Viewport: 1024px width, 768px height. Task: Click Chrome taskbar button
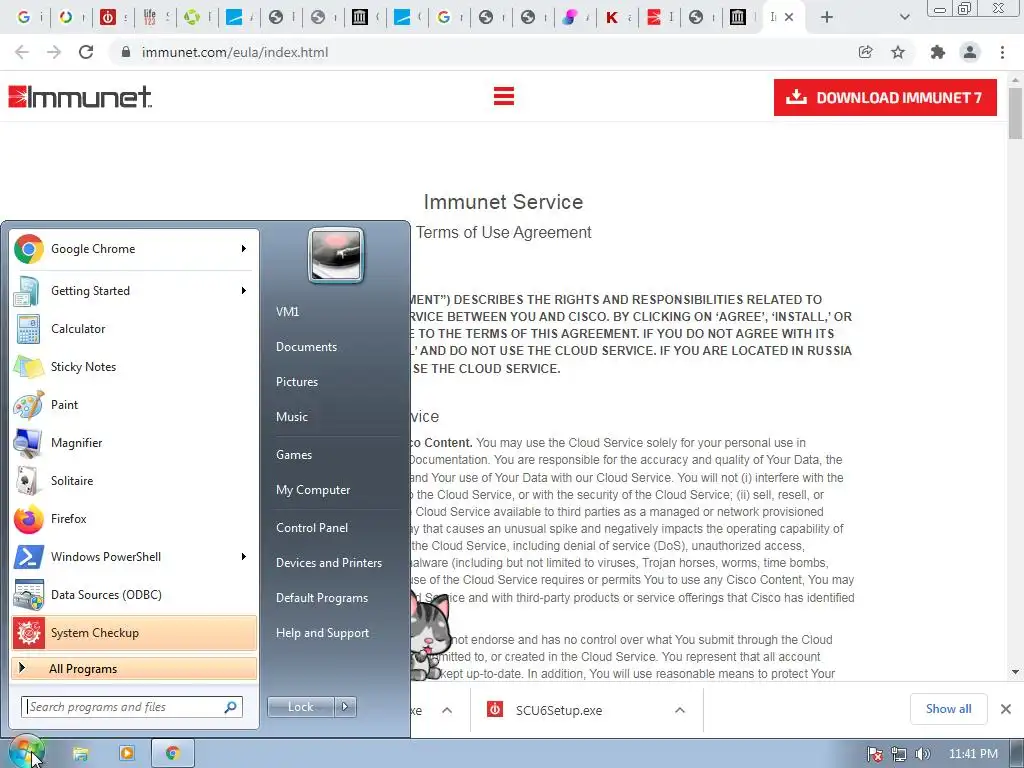coord(172,754)
